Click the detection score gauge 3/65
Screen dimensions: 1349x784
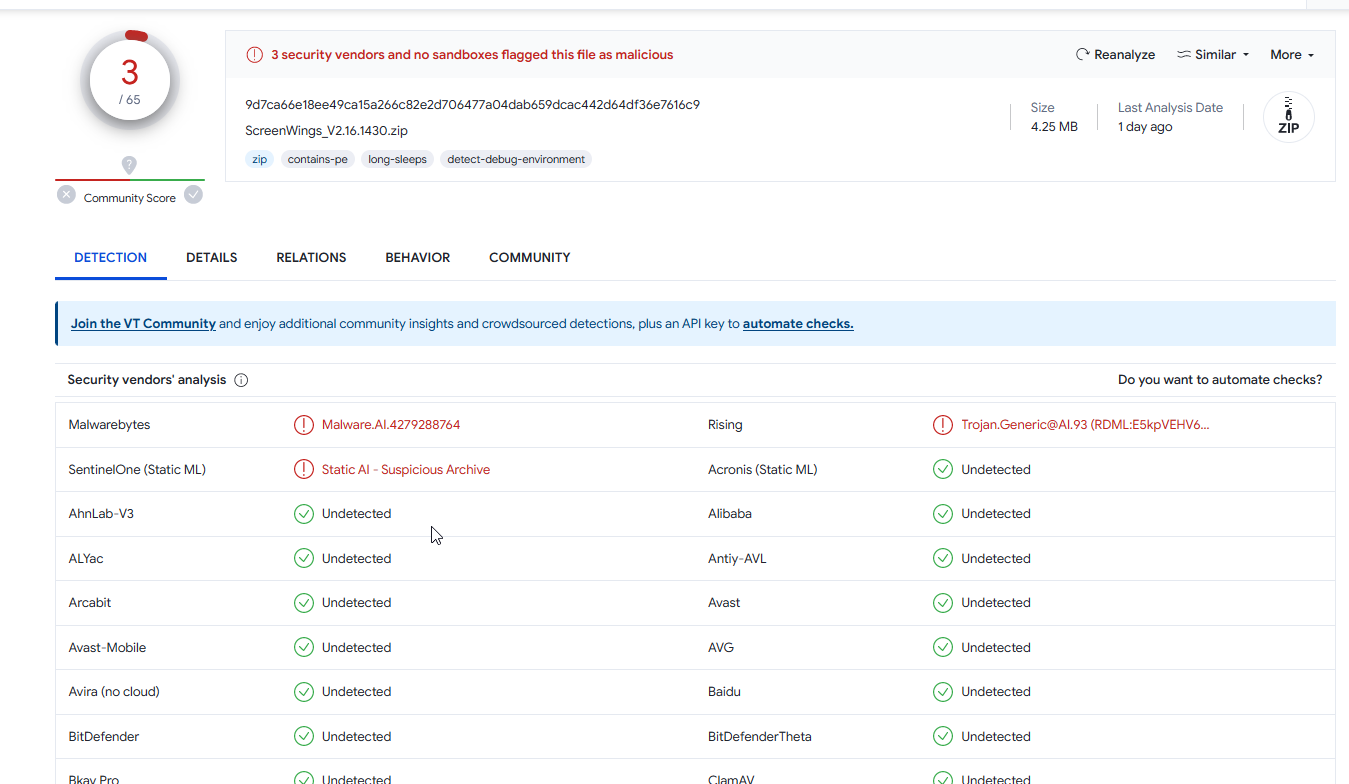pyautogui.click(x=129, y=82)
